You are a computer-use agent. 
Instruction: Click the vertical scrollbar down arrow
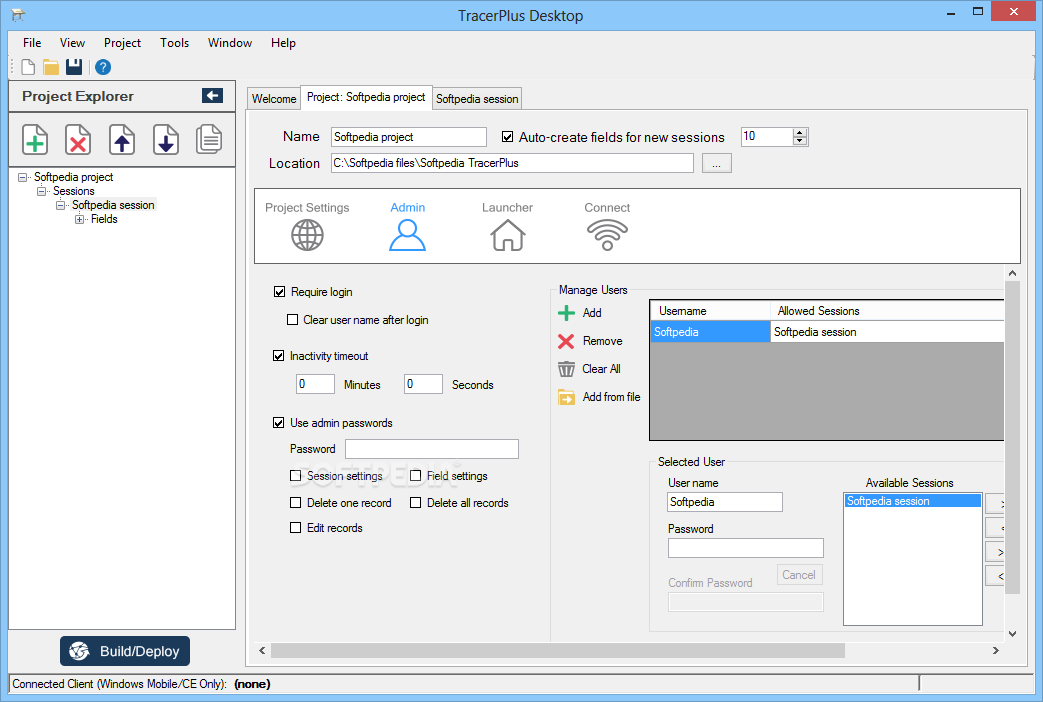(1012, 634)
